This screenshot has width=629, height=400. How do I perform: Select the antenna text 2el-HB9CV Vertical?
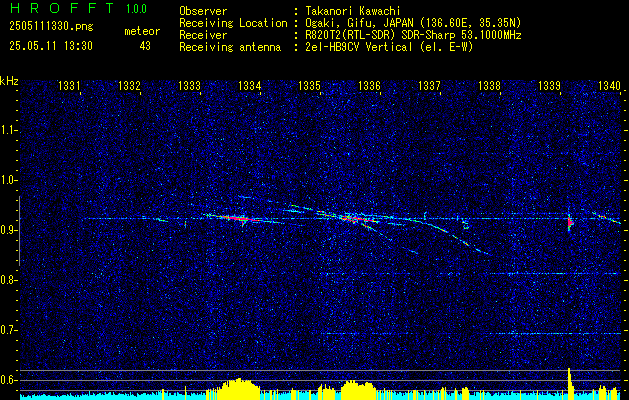tap(358, 47)
